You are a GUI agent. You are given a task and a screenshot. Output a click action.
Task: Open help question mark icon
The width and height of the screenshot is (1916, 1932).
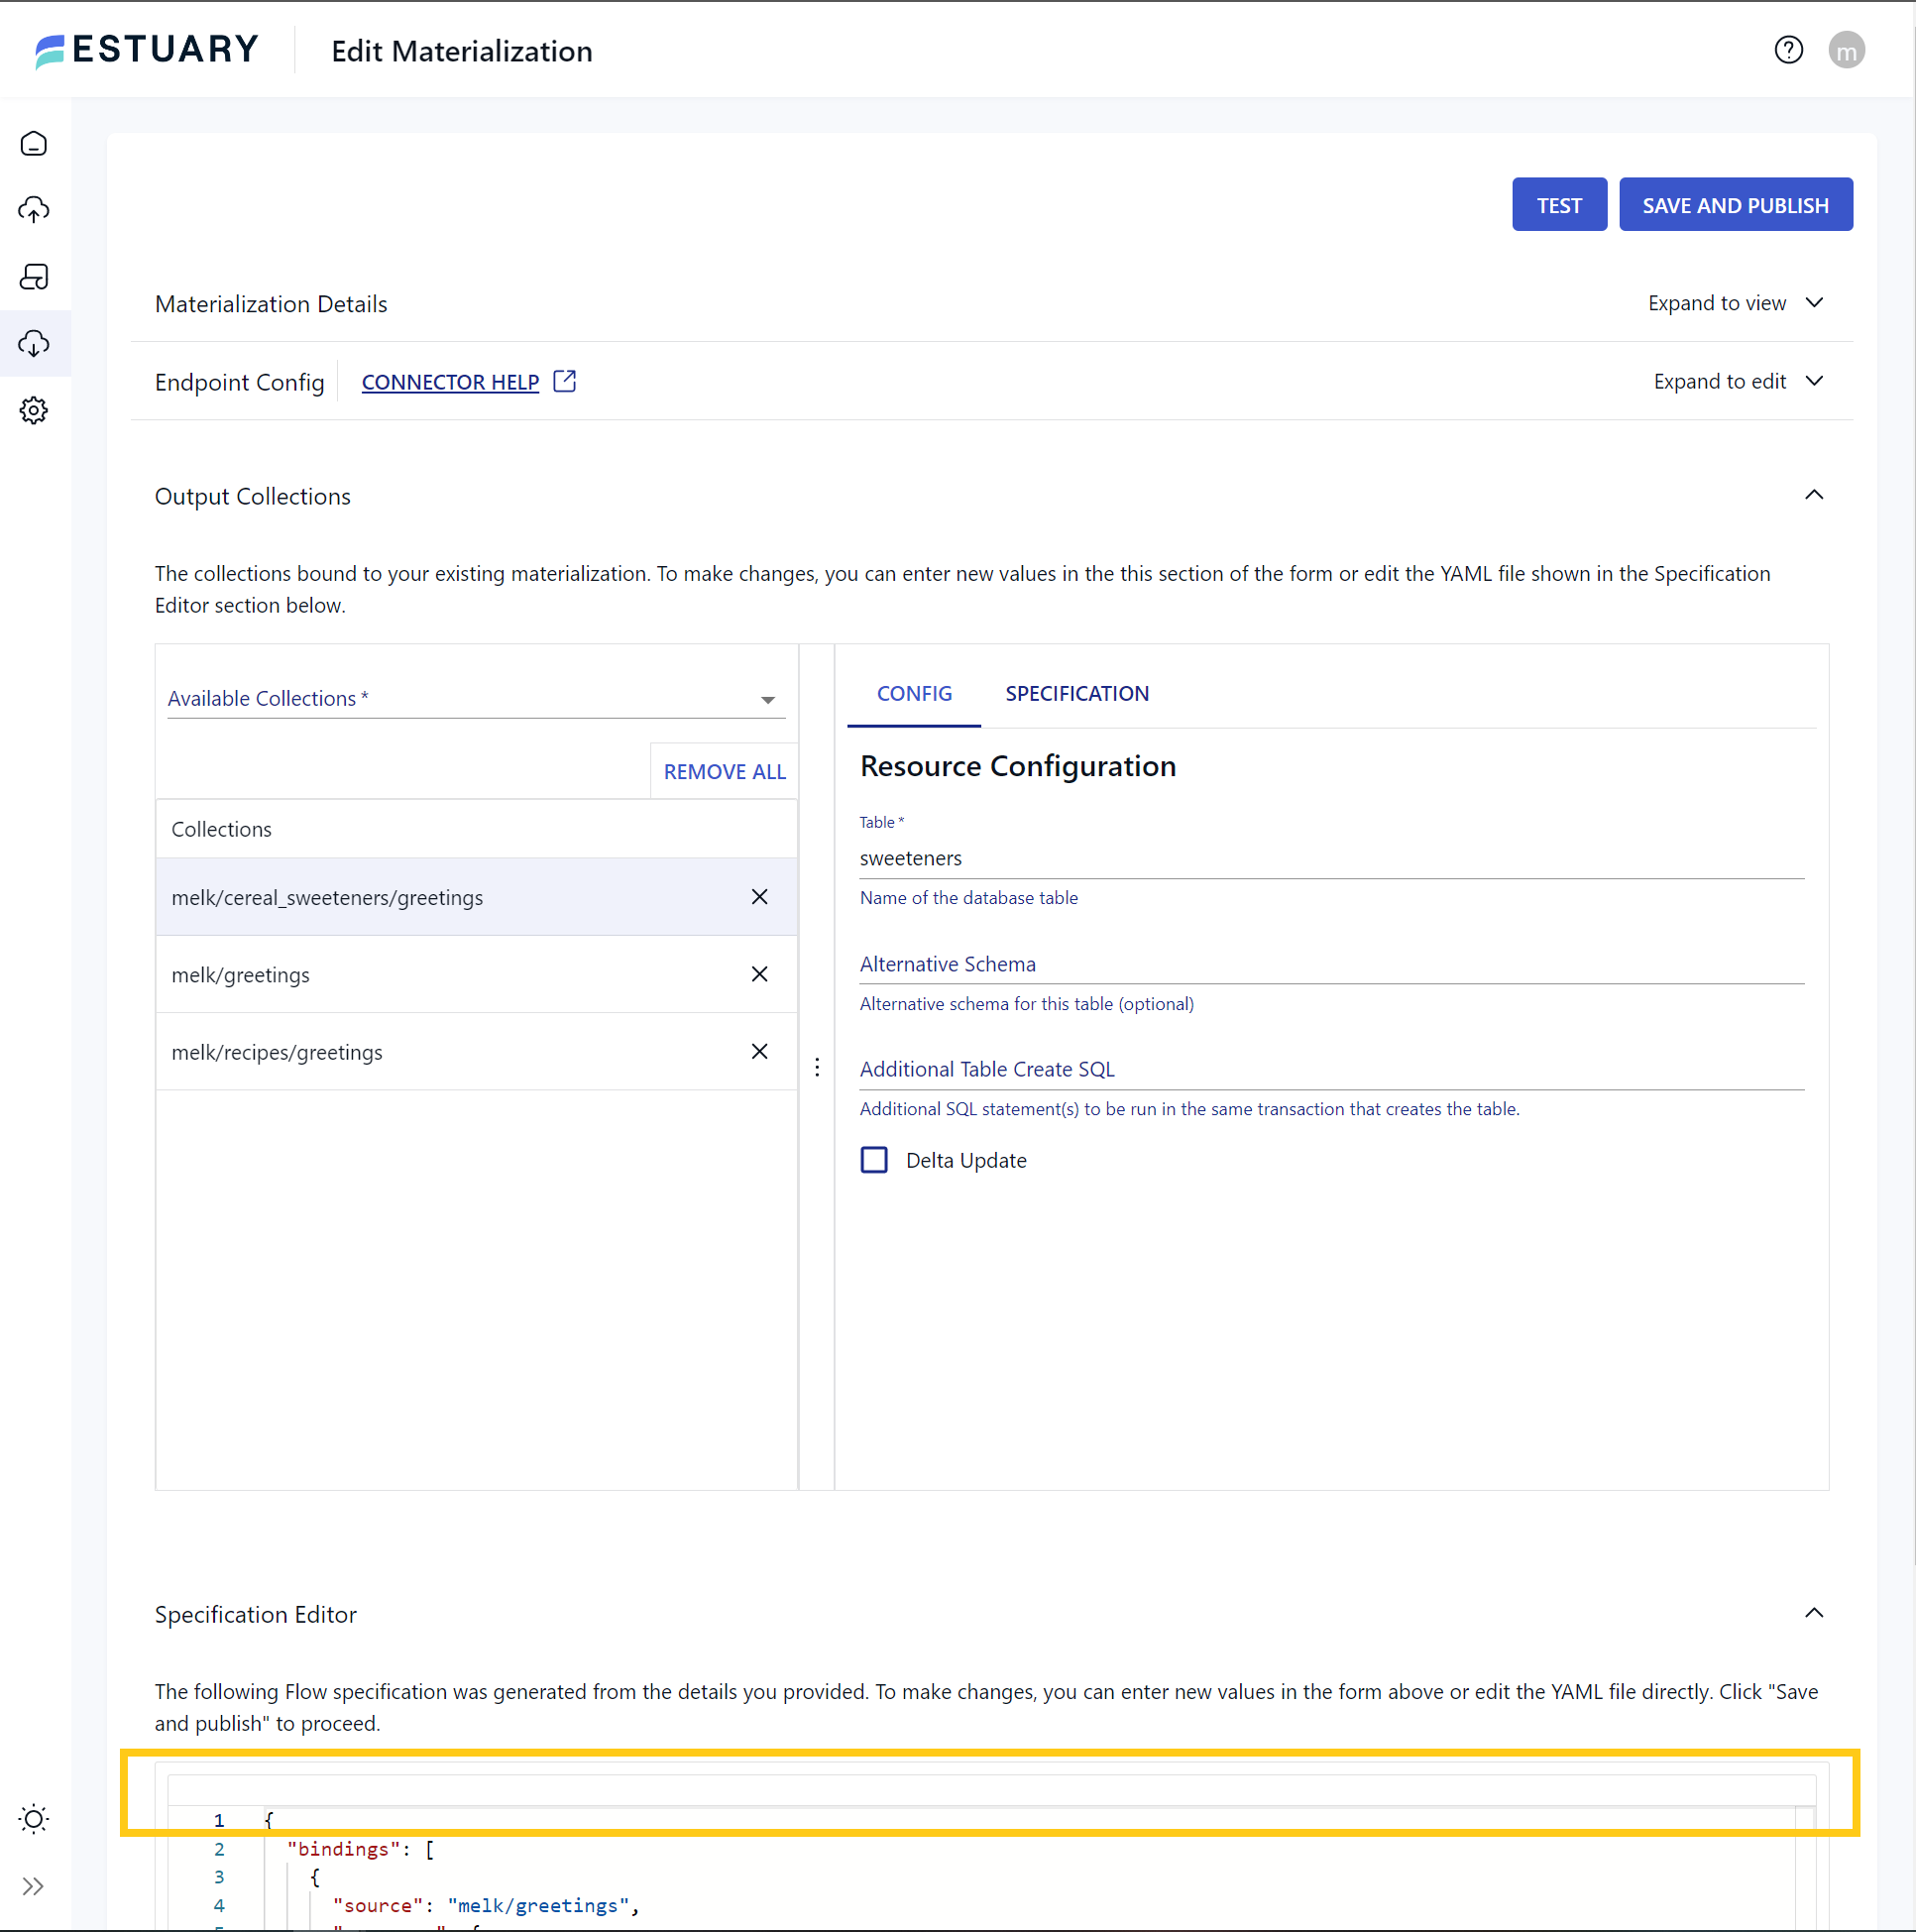pyautogui.click(x=1788, y=50)
